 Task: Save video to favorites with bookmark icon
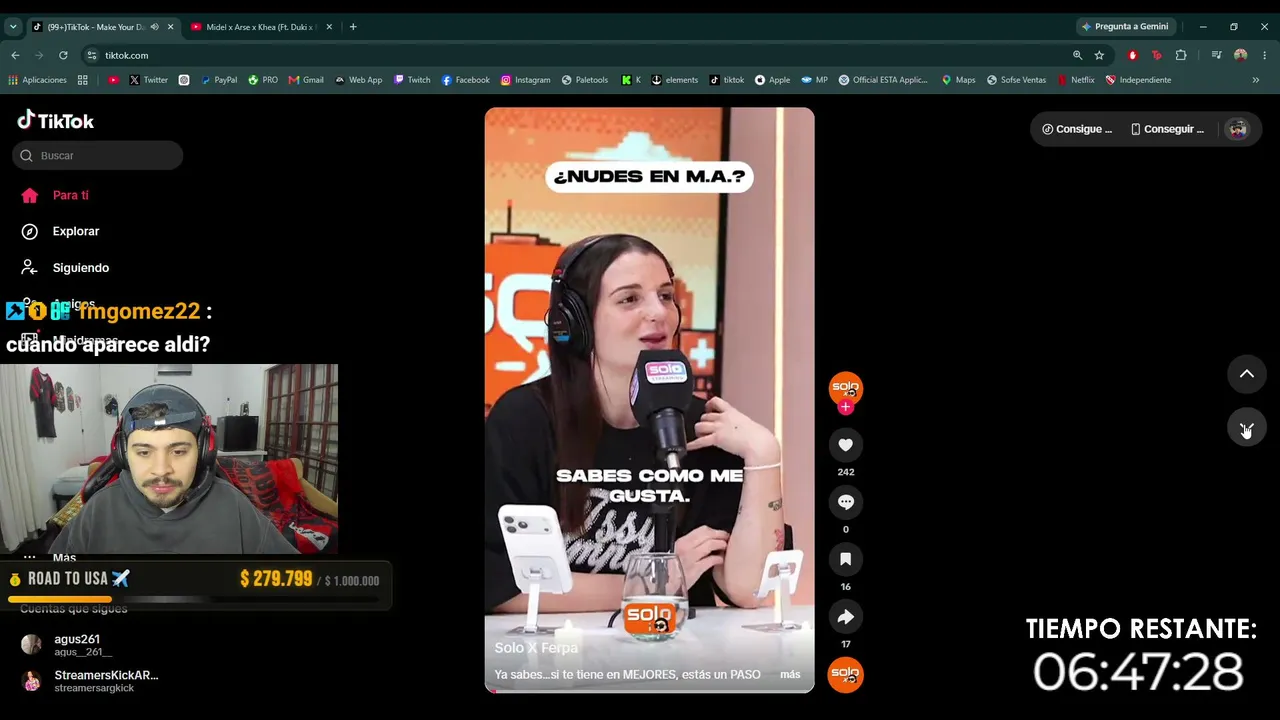(x=845, y=559)
